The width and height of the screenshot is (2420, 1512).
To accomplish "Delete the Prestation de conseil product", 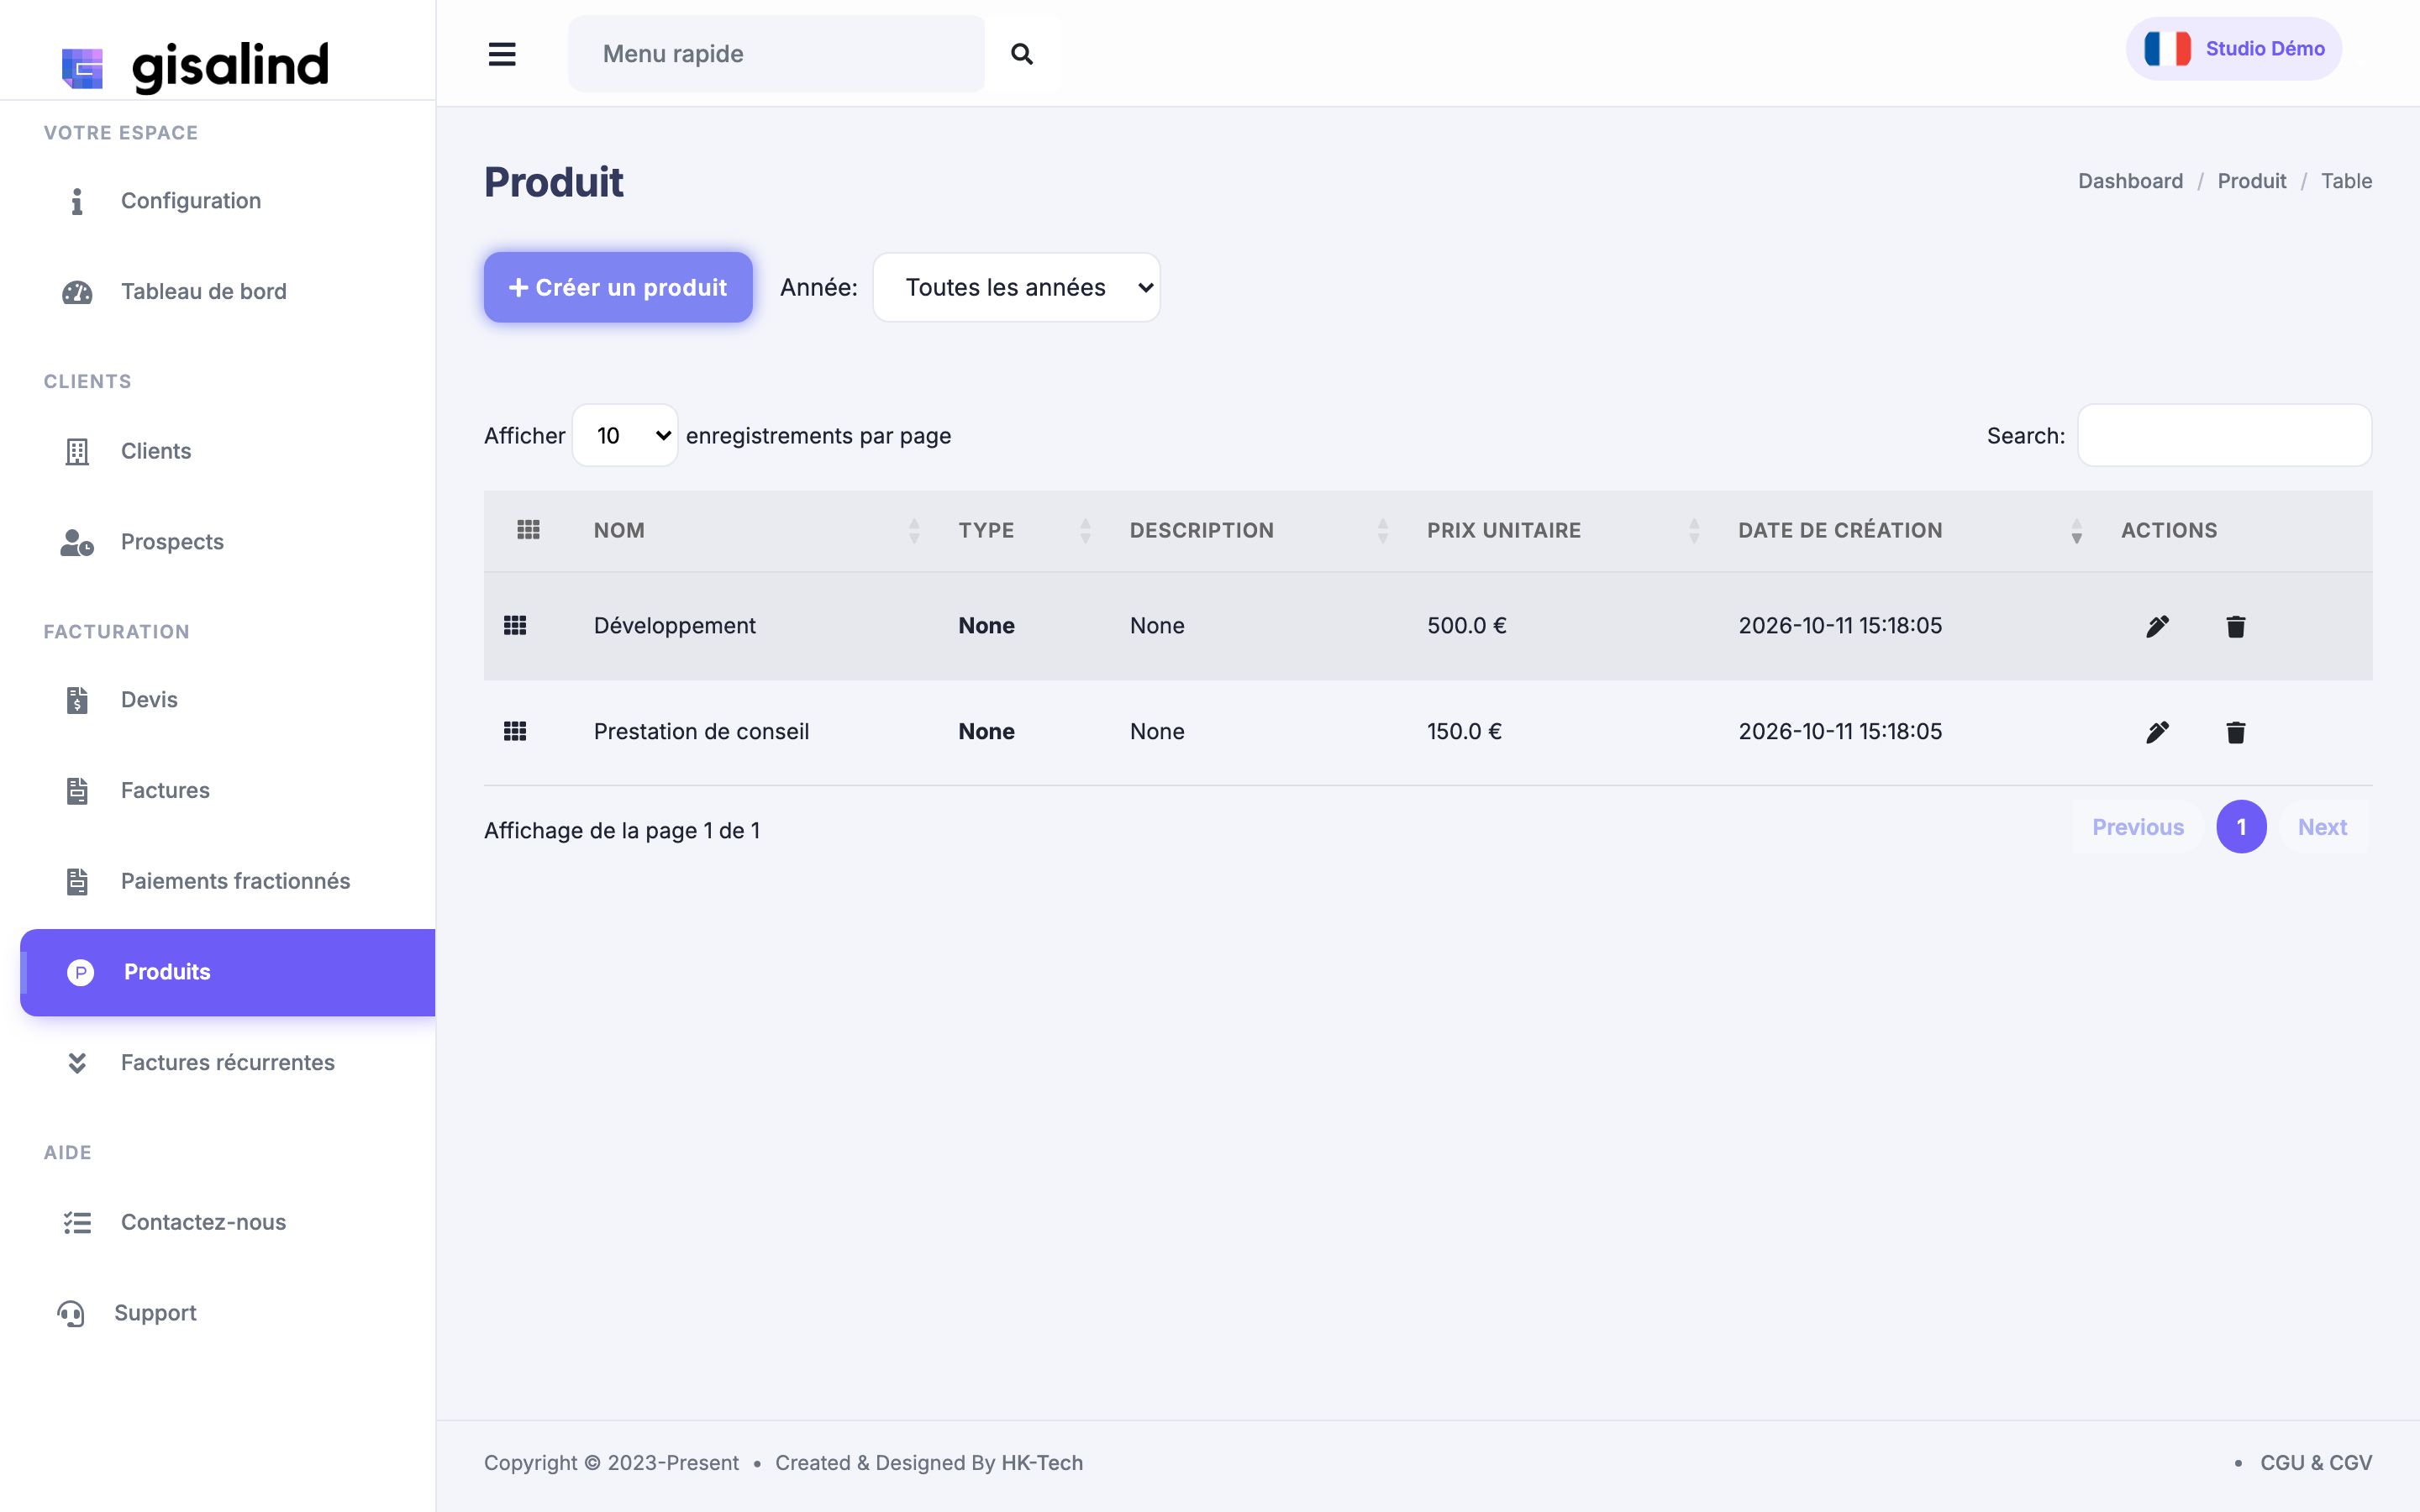I will [x=2236, y=732].
